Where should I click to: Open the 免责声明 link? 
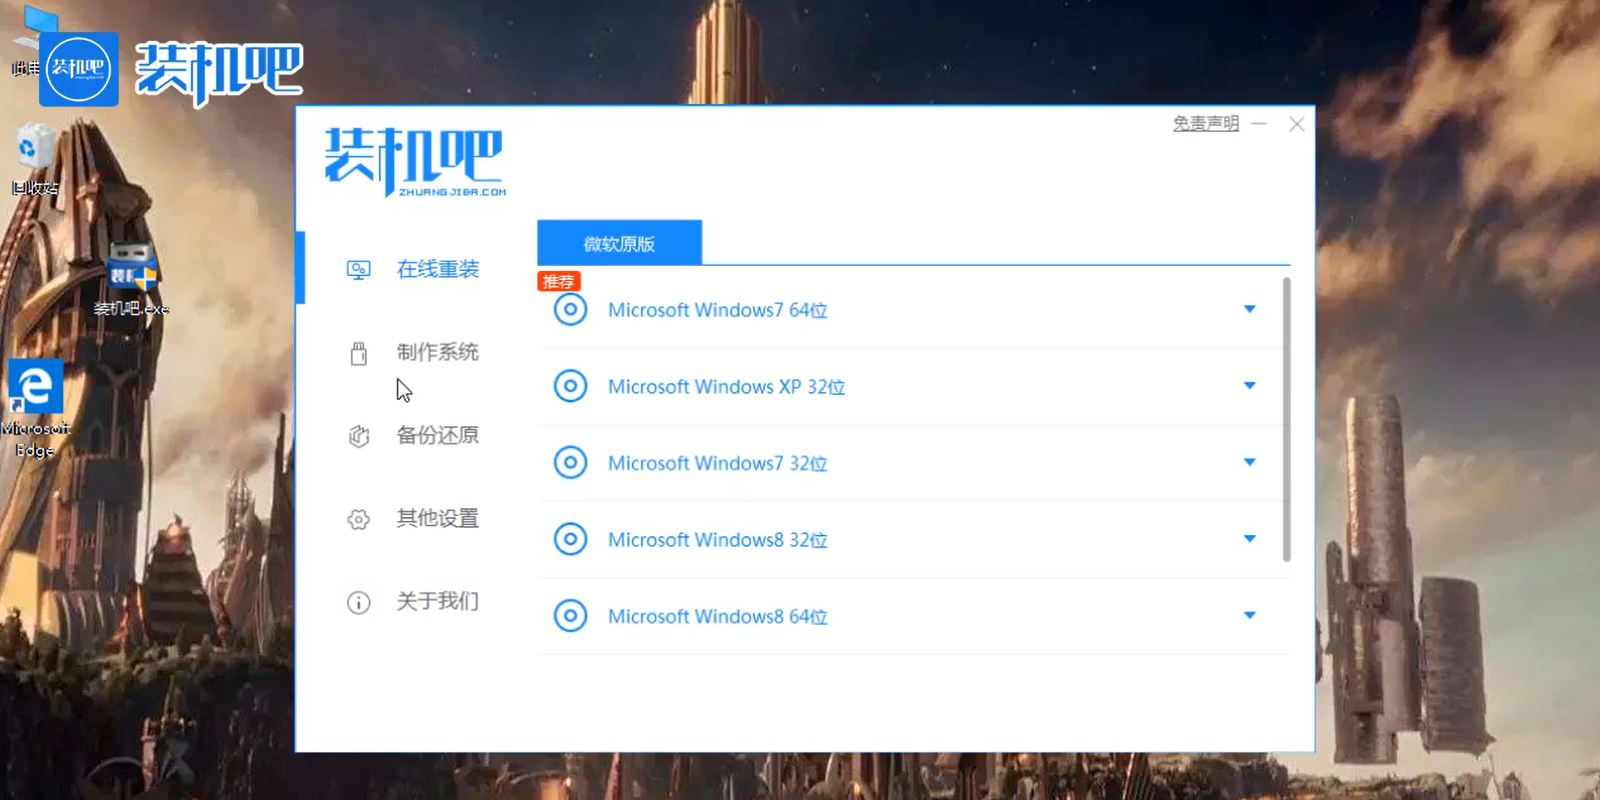[x=1206, y=123]
